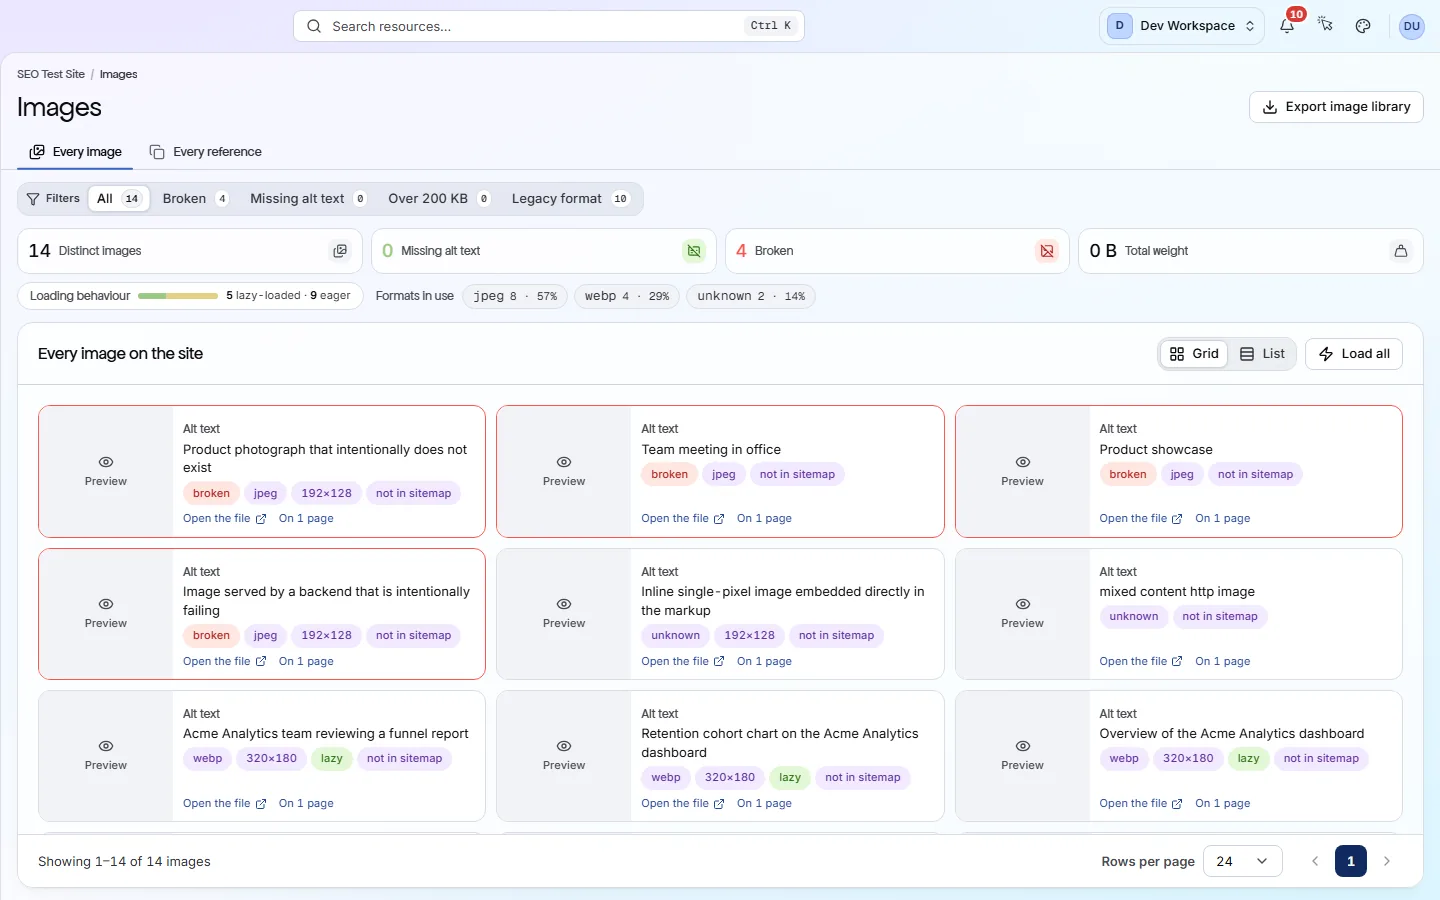The width and height of the screenshot is (1440, 900).
Task: Click the Distinct images card icon
Action: (340, 251)
